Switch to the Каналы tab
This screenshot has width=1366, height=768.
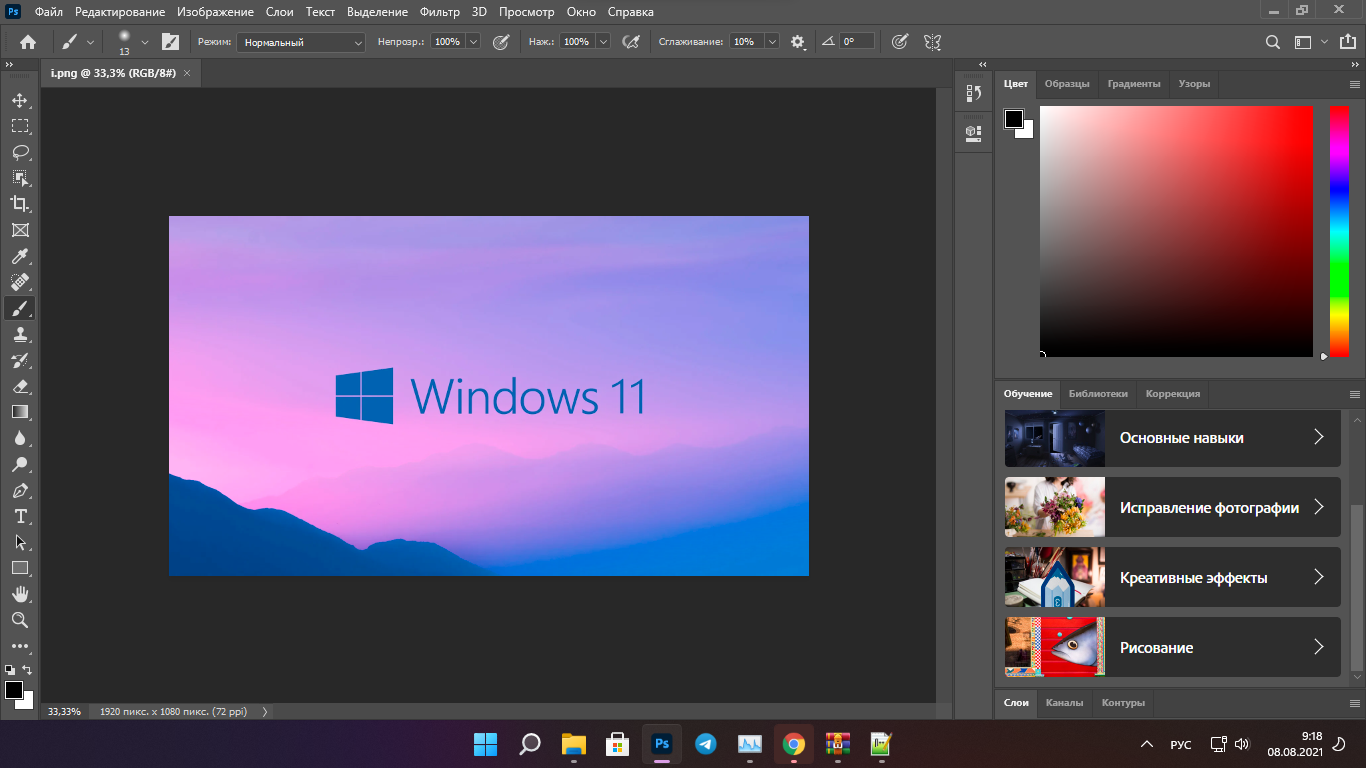click(x=1064, y=703)
